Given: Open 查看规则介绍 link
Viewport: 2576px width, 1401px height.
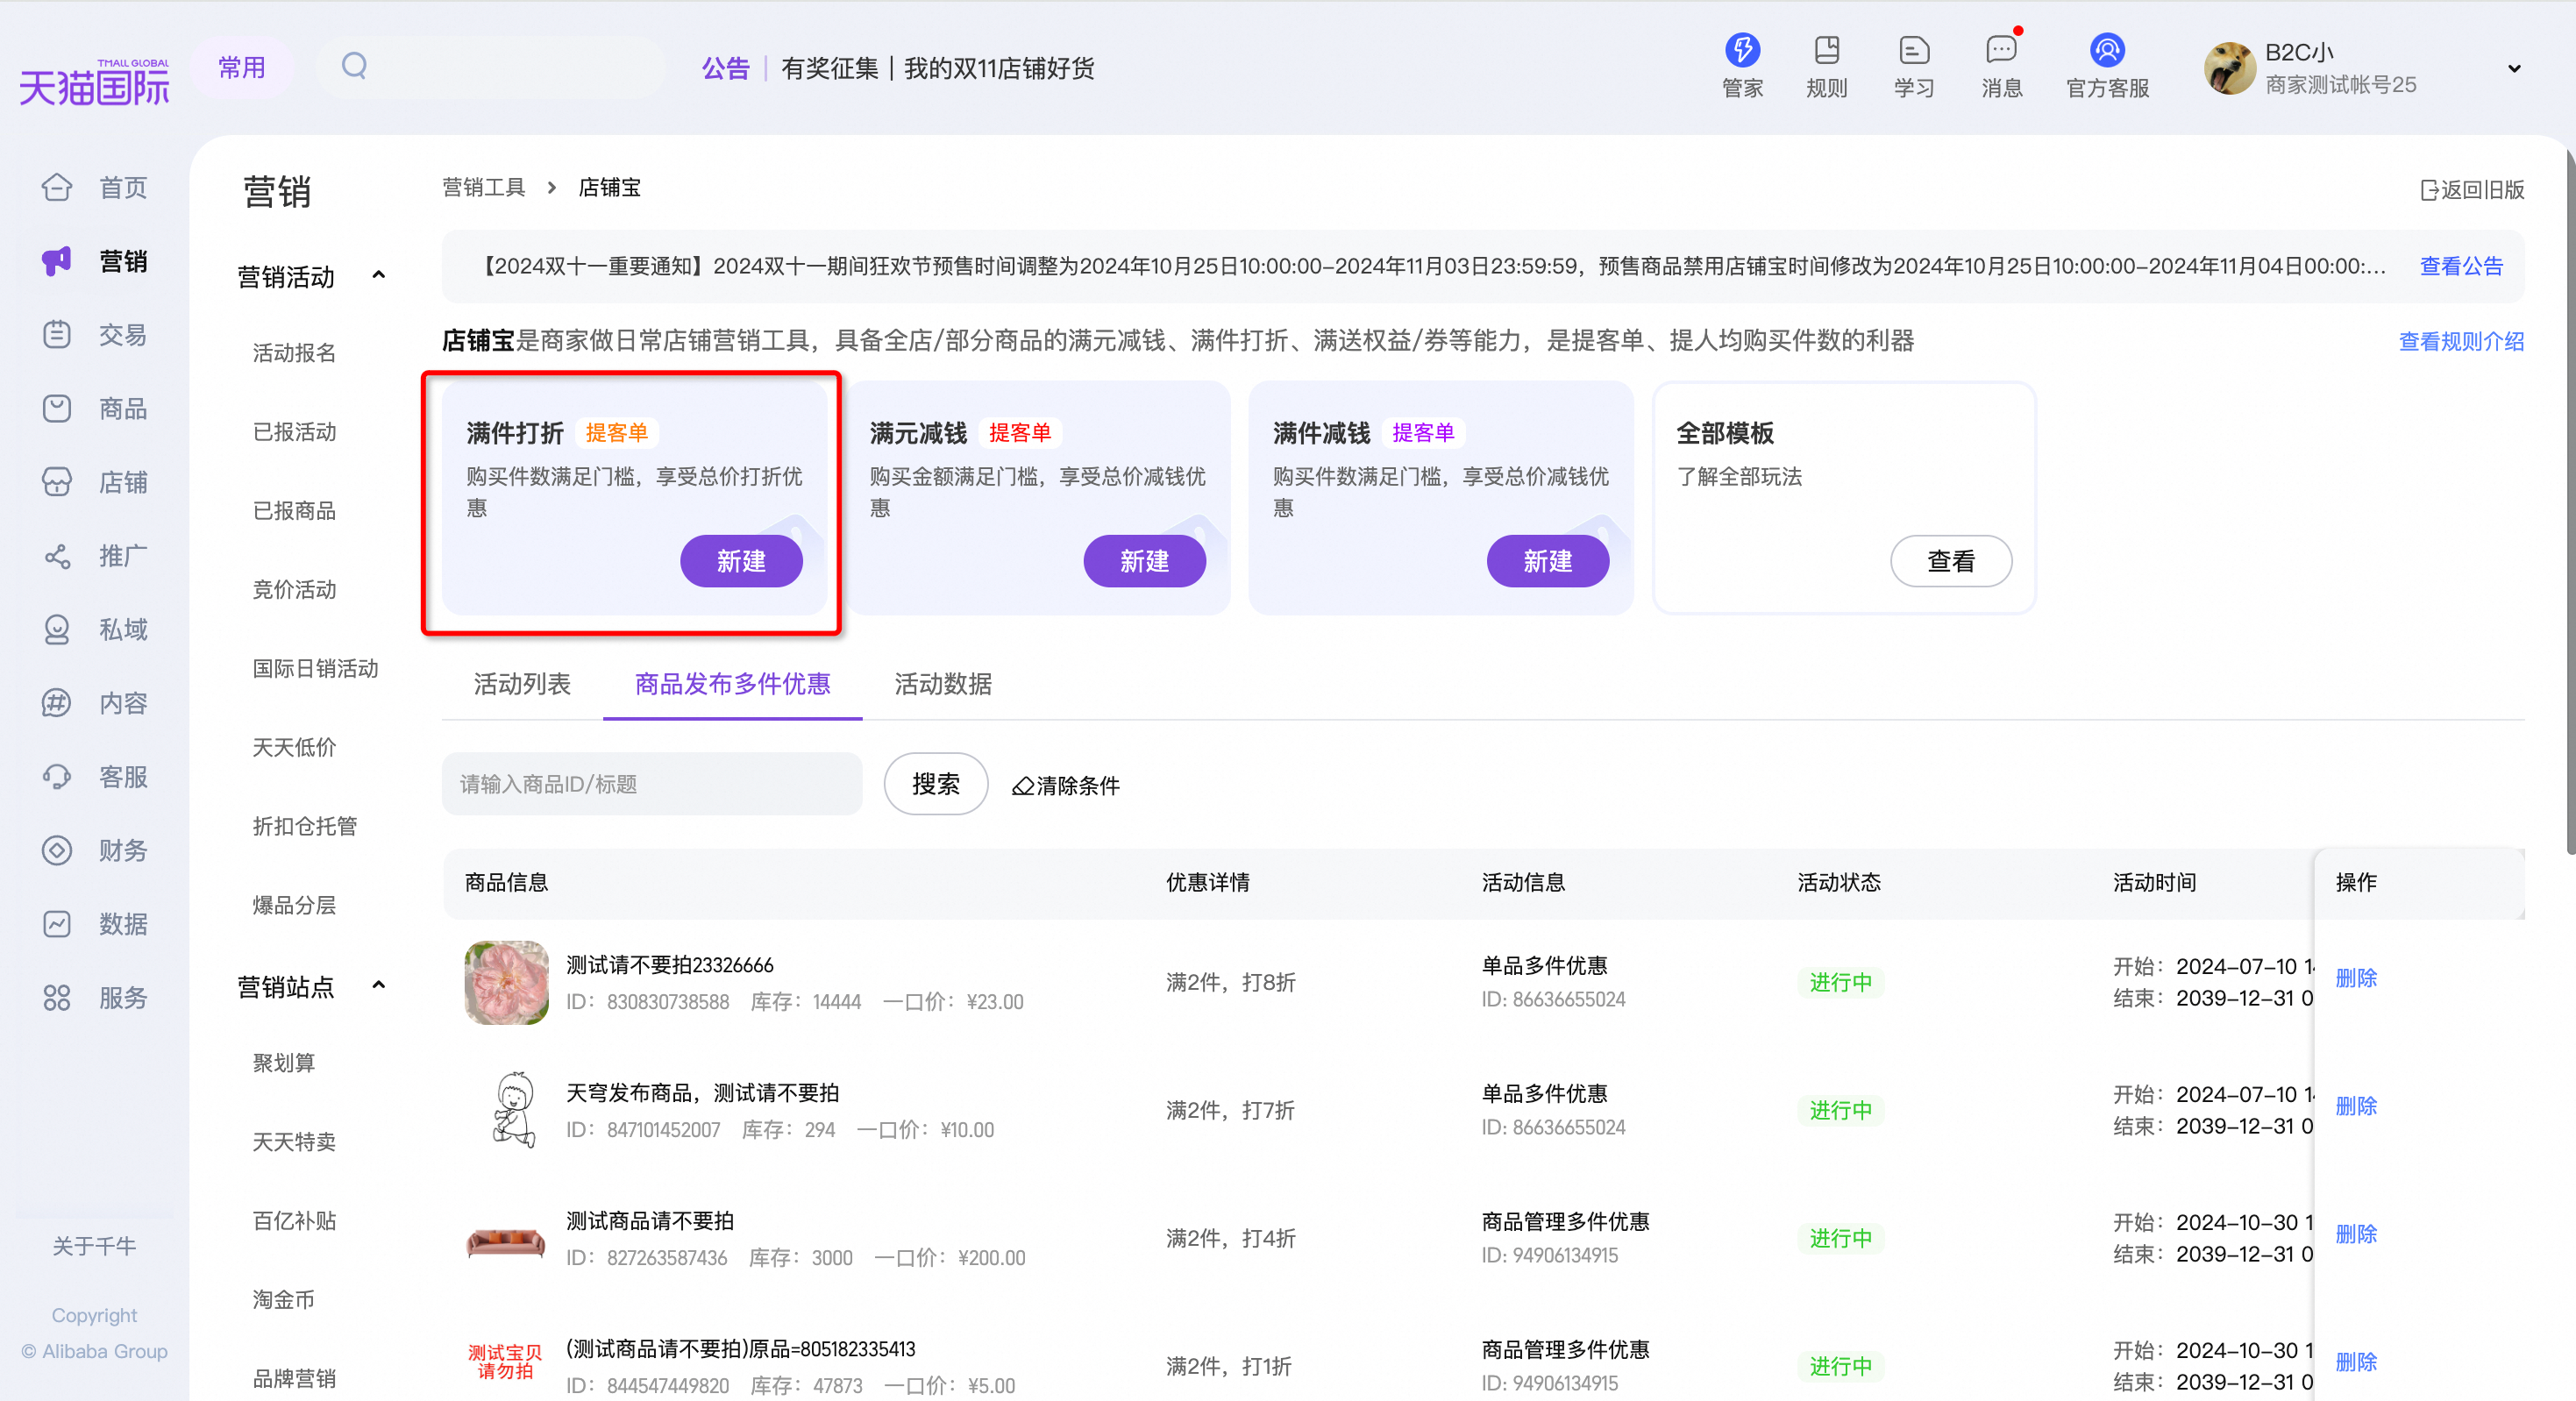Looking at the screenshot, I should point(2461,341).
